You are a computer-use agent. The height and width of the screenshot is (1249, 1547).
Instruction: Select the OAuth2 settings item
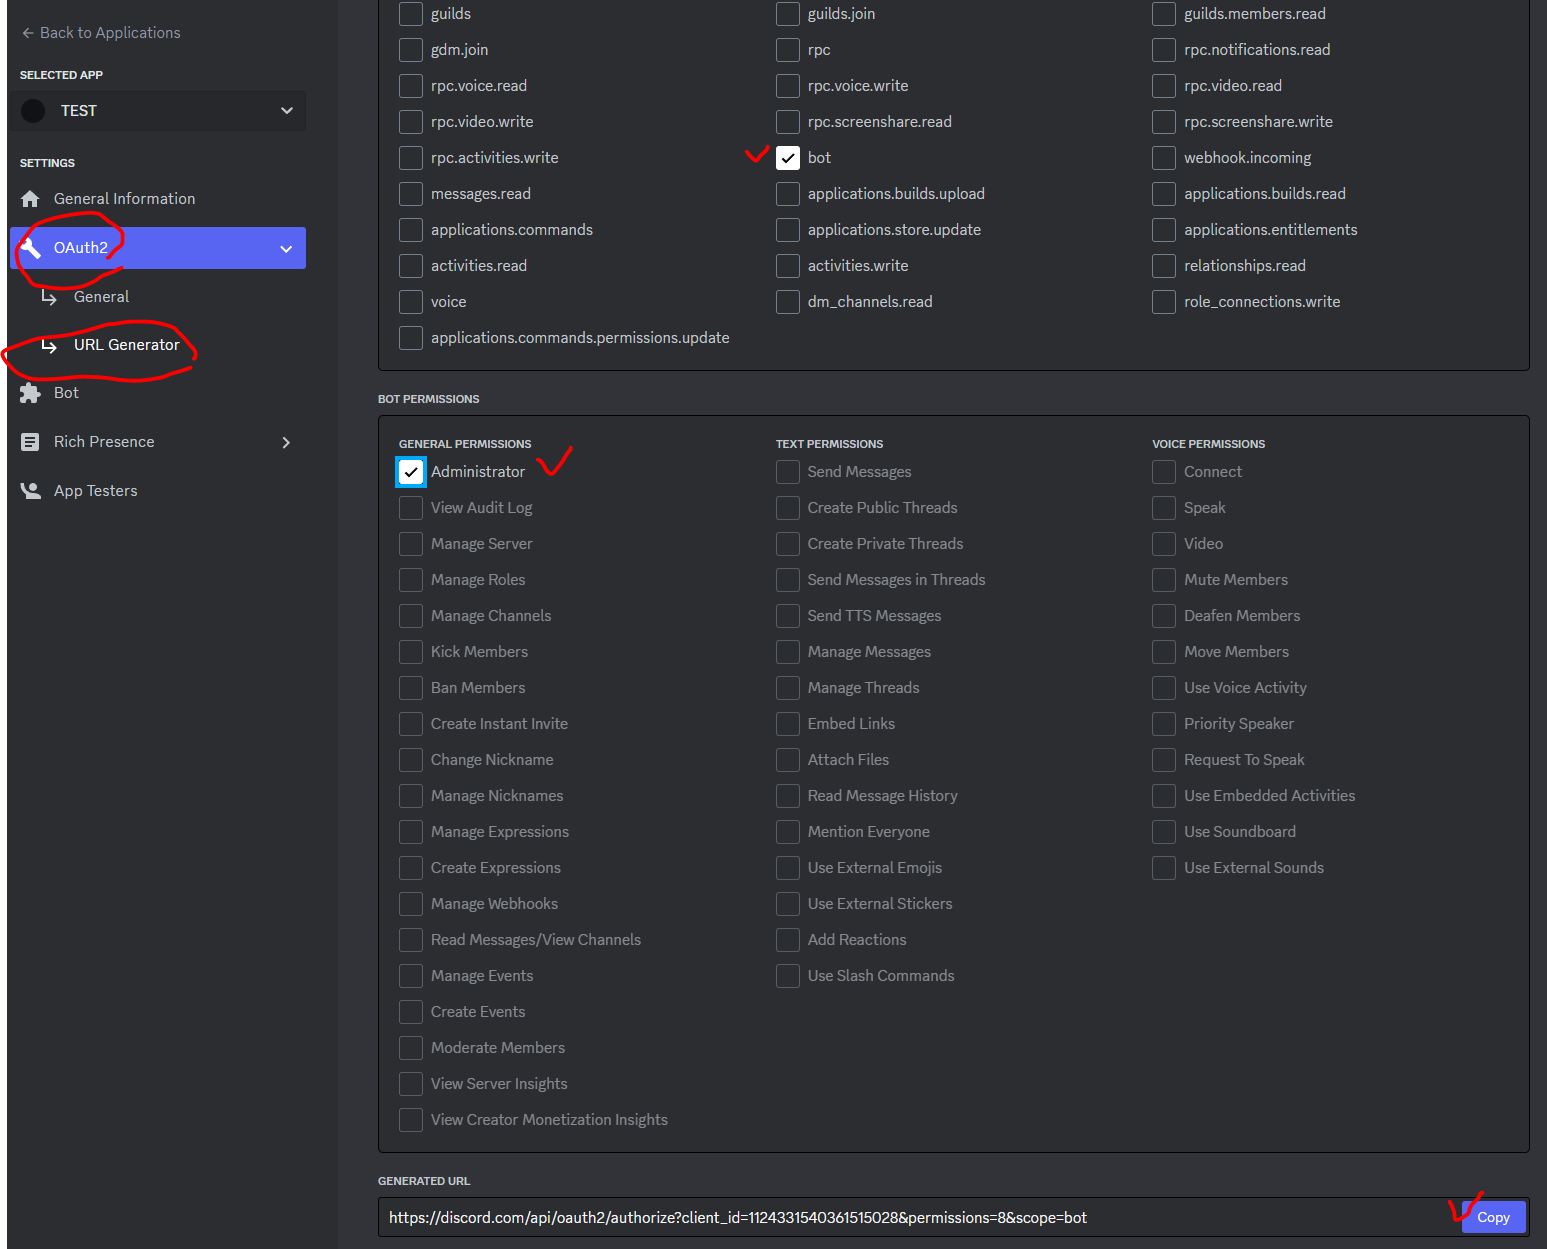pyautogui.click(x=158, y=248)
